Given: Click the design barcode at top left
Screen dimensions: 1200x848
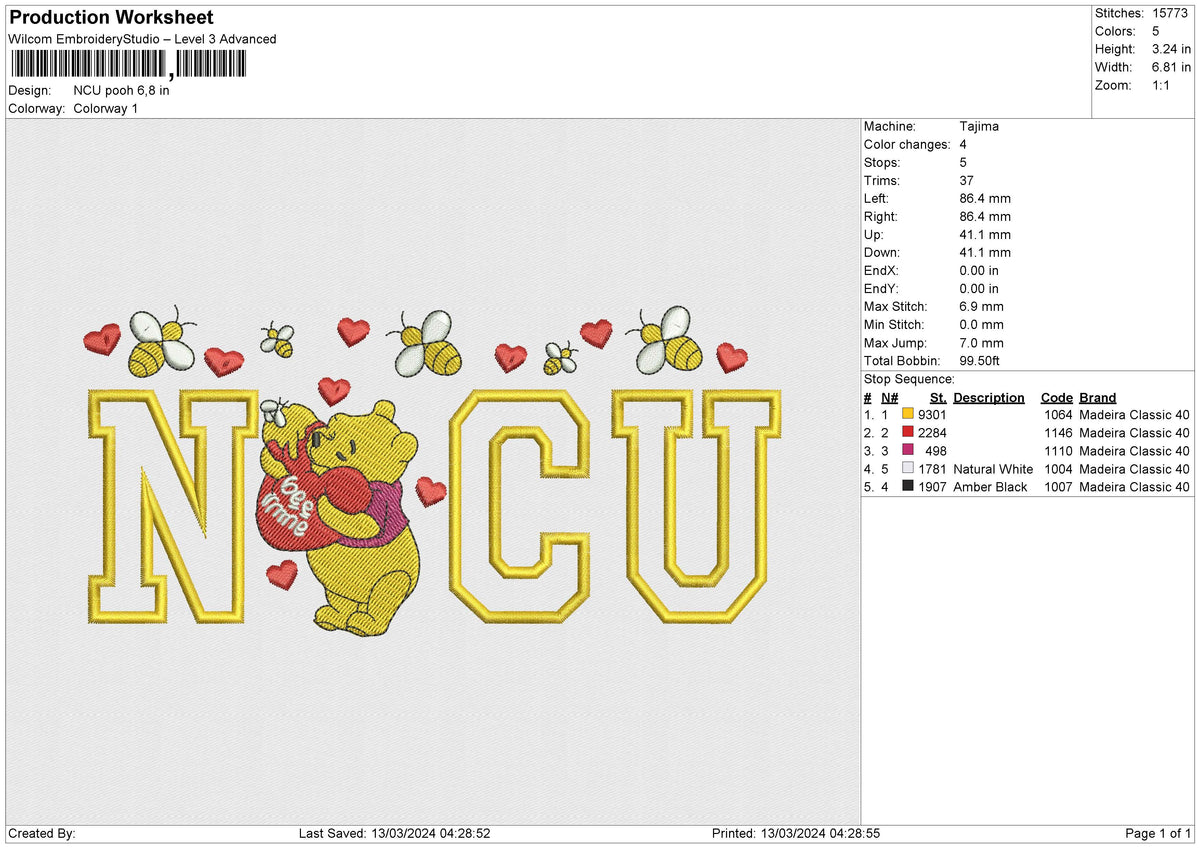Looking at the screenshot, I should pyautogui.click(x=128, y=65).
